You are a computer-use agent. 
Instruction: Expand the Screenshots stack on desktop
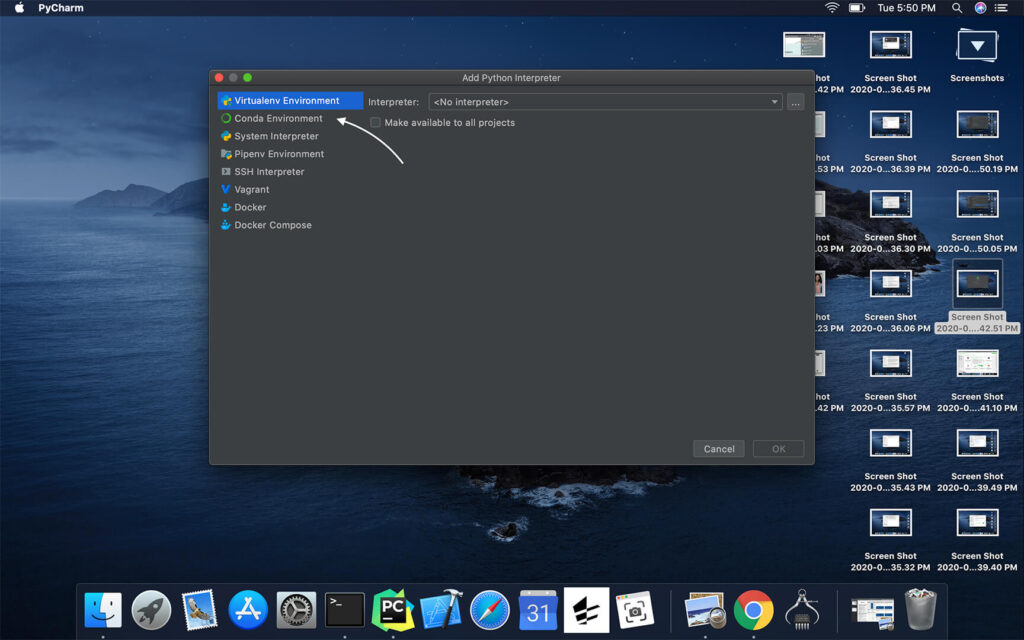[x=977, y=47]
